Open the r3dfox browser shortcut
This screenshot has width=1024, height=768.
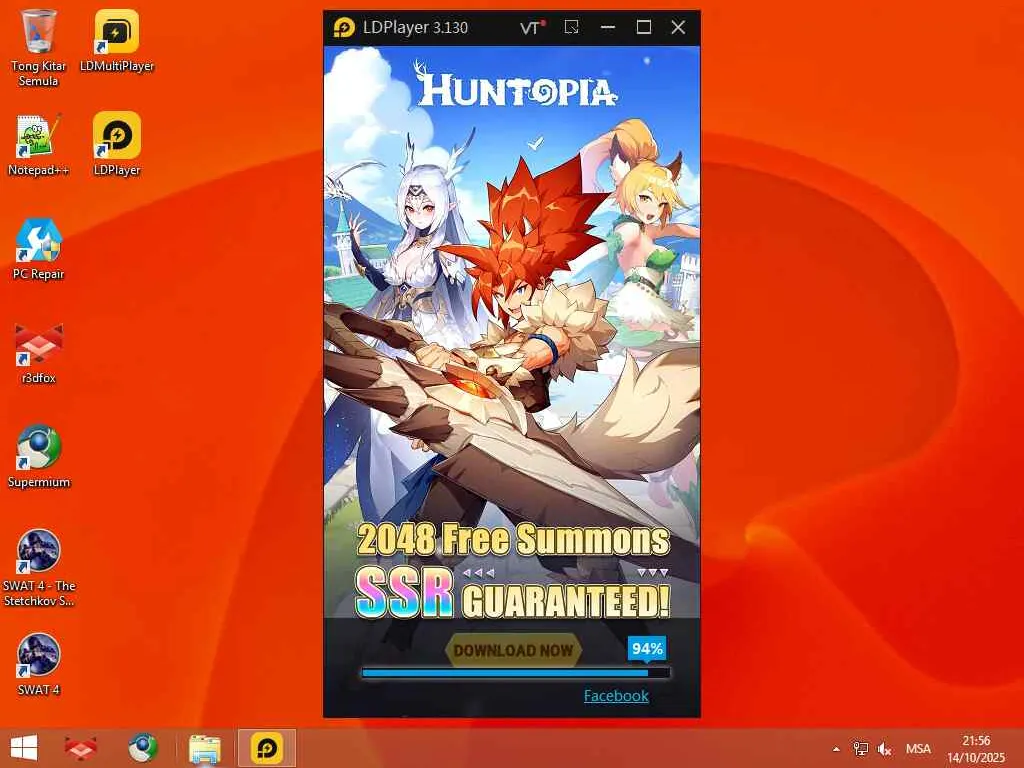[39, 353]
